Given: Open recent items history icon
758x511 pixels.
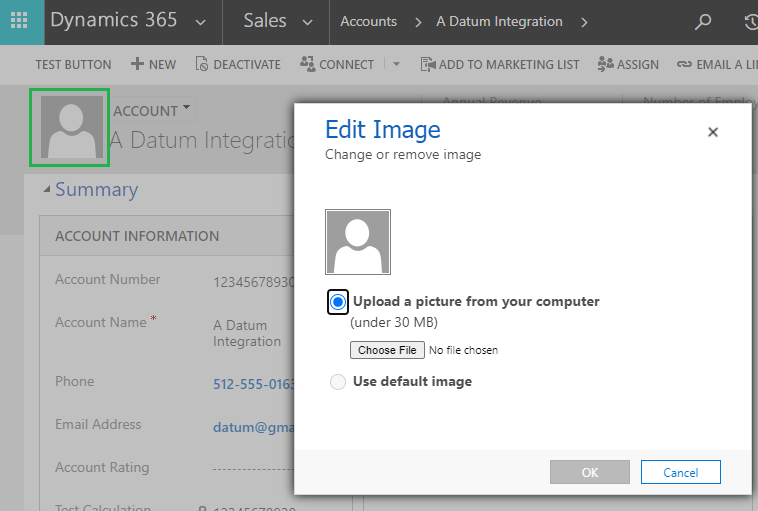Looking at the screenshot, I should click(751, 22).
